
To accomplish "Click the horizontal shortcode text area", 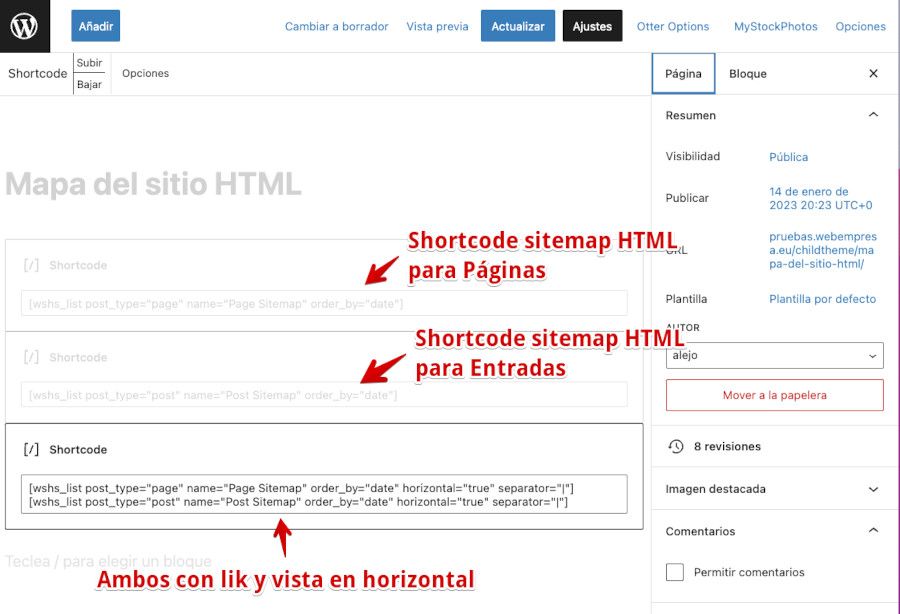I will click(x=324, y=494).
